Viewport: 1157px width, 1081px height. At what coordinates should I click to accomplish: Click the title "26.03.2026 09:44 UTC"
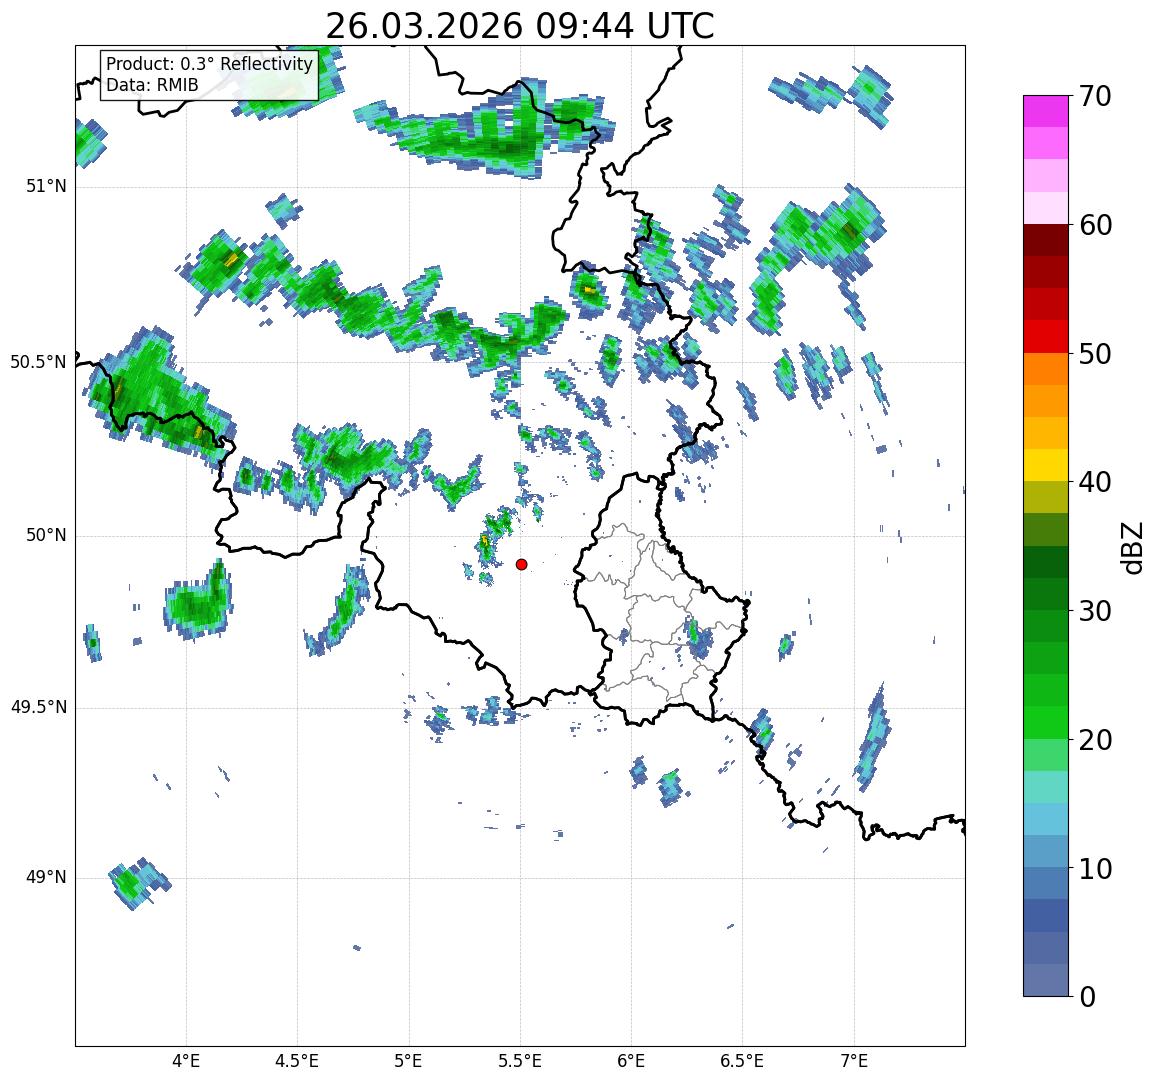coord(520,27)
